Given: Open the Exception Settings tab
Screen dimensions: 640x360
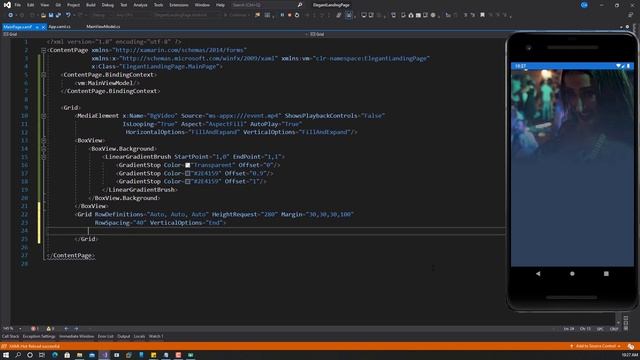Looking at the screenshot, I should pyautogui.click(x=39, y=336).
